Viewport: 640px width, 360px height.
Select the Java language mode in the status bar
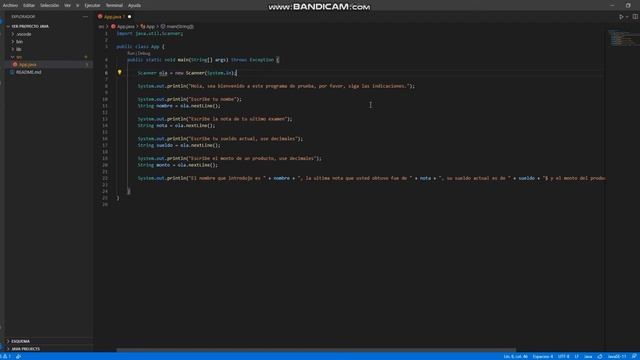588,356
